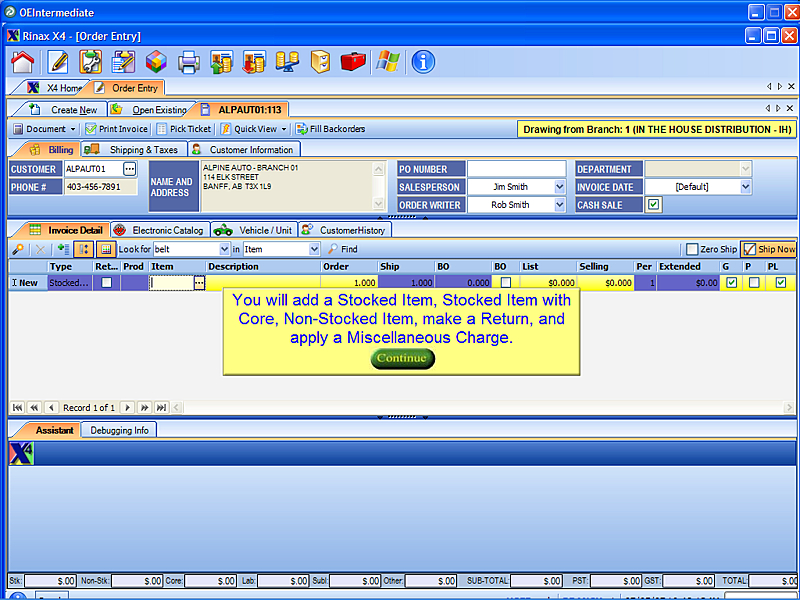The width and height of the screenshot is (800, 600).
Task: Go to the last record
Action: 161,408
